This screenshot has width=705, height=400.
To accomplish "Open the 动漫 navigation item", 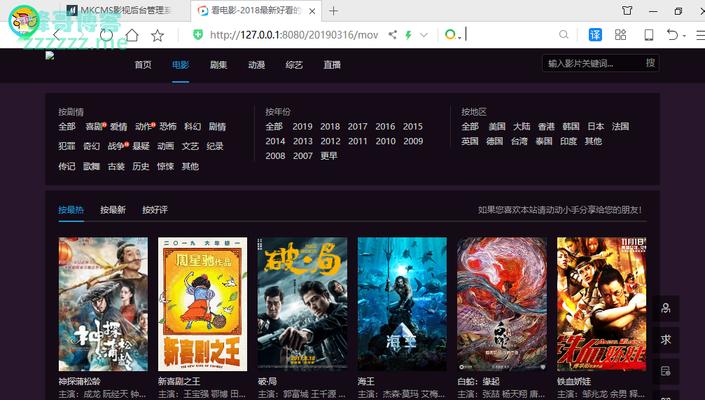I will click(x=256, y=65).
